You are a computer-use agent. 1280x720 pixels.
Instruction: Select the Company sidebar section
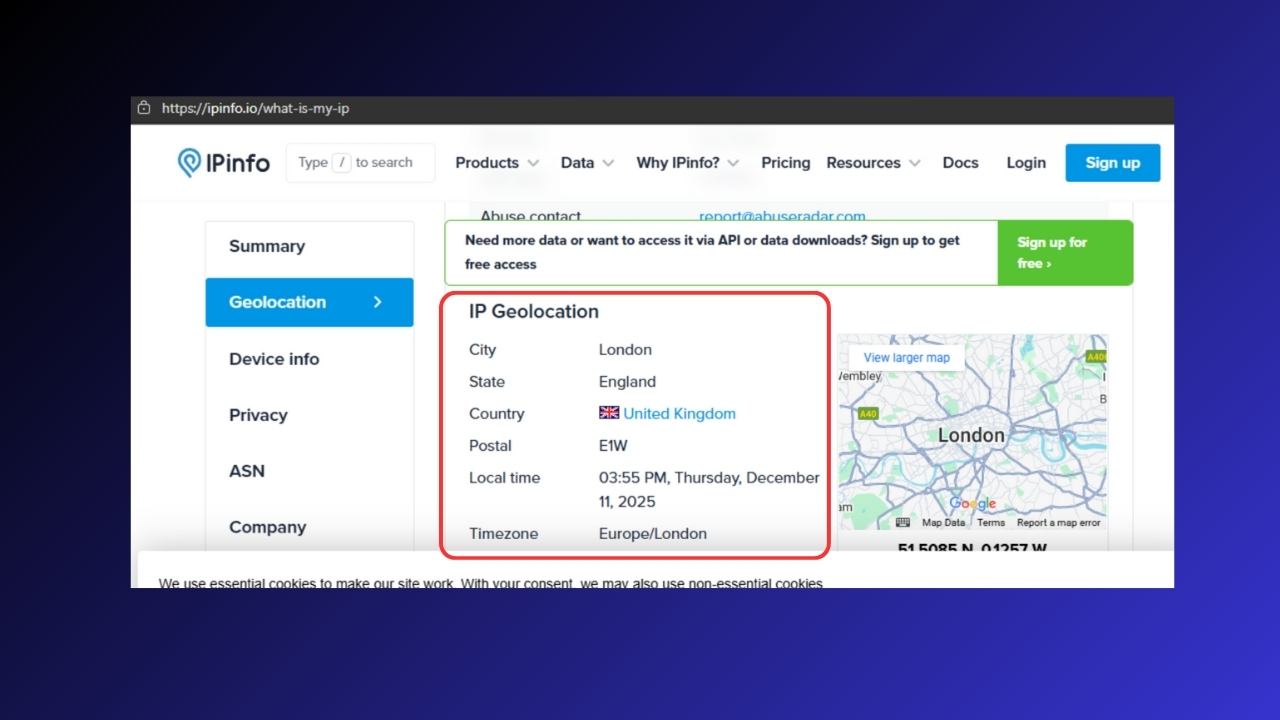(x=309, y=527)
